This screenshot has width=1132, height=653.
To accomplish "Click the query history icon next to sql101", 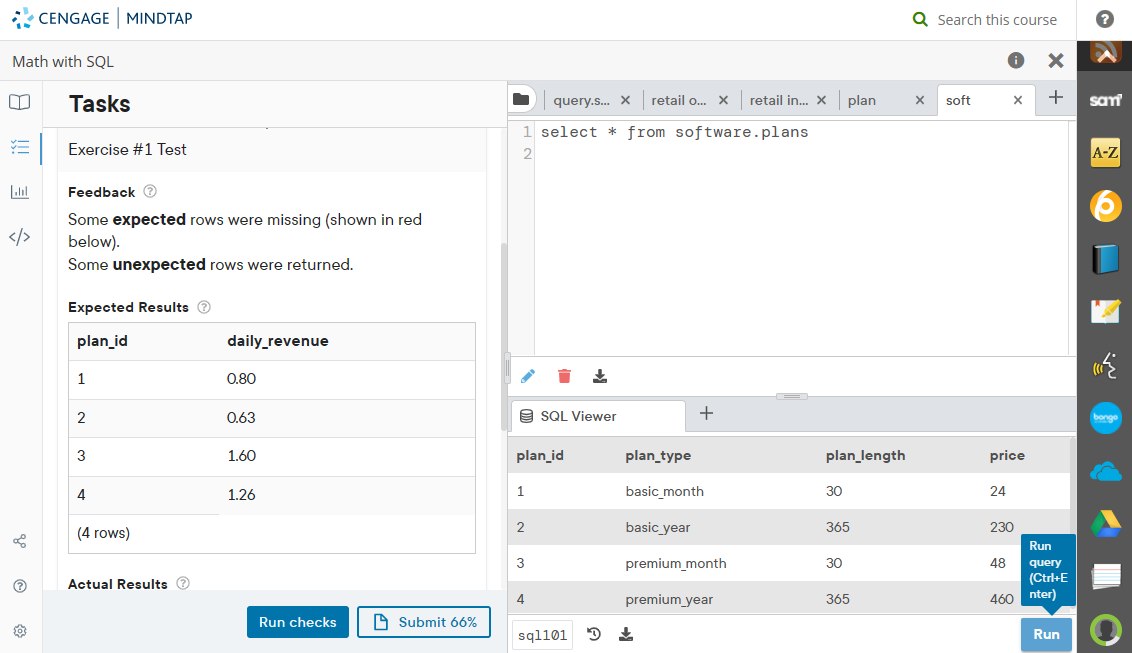I will (593, 633).
